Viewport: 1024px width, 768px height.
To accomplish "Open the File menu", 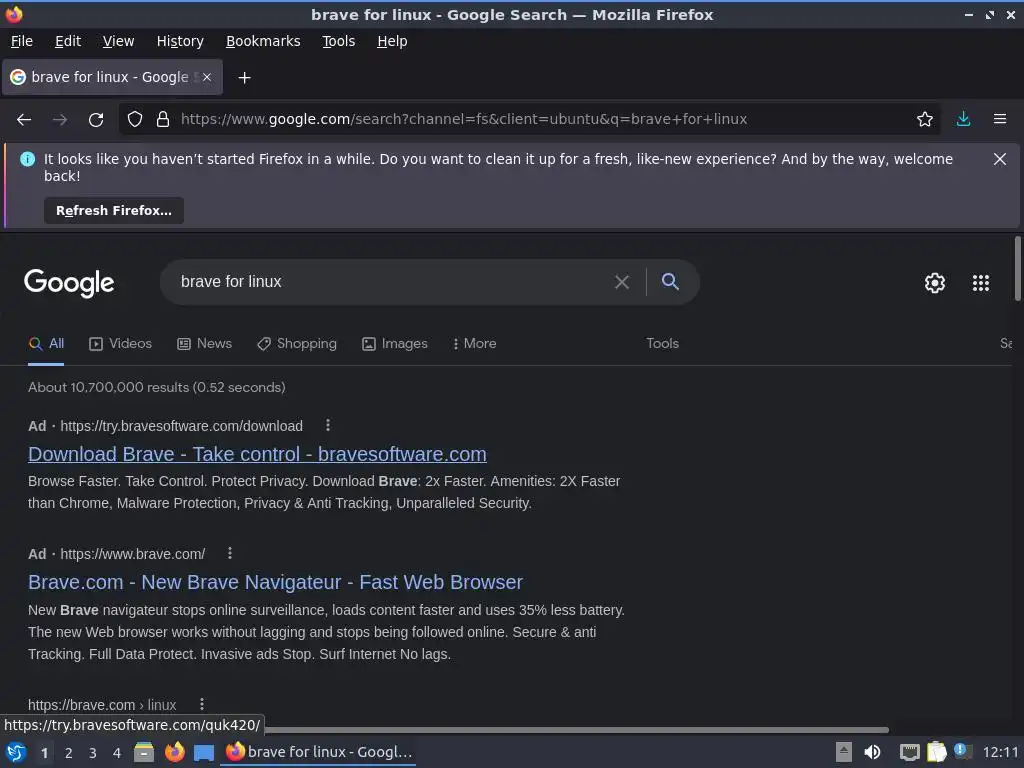I will 22,41.
